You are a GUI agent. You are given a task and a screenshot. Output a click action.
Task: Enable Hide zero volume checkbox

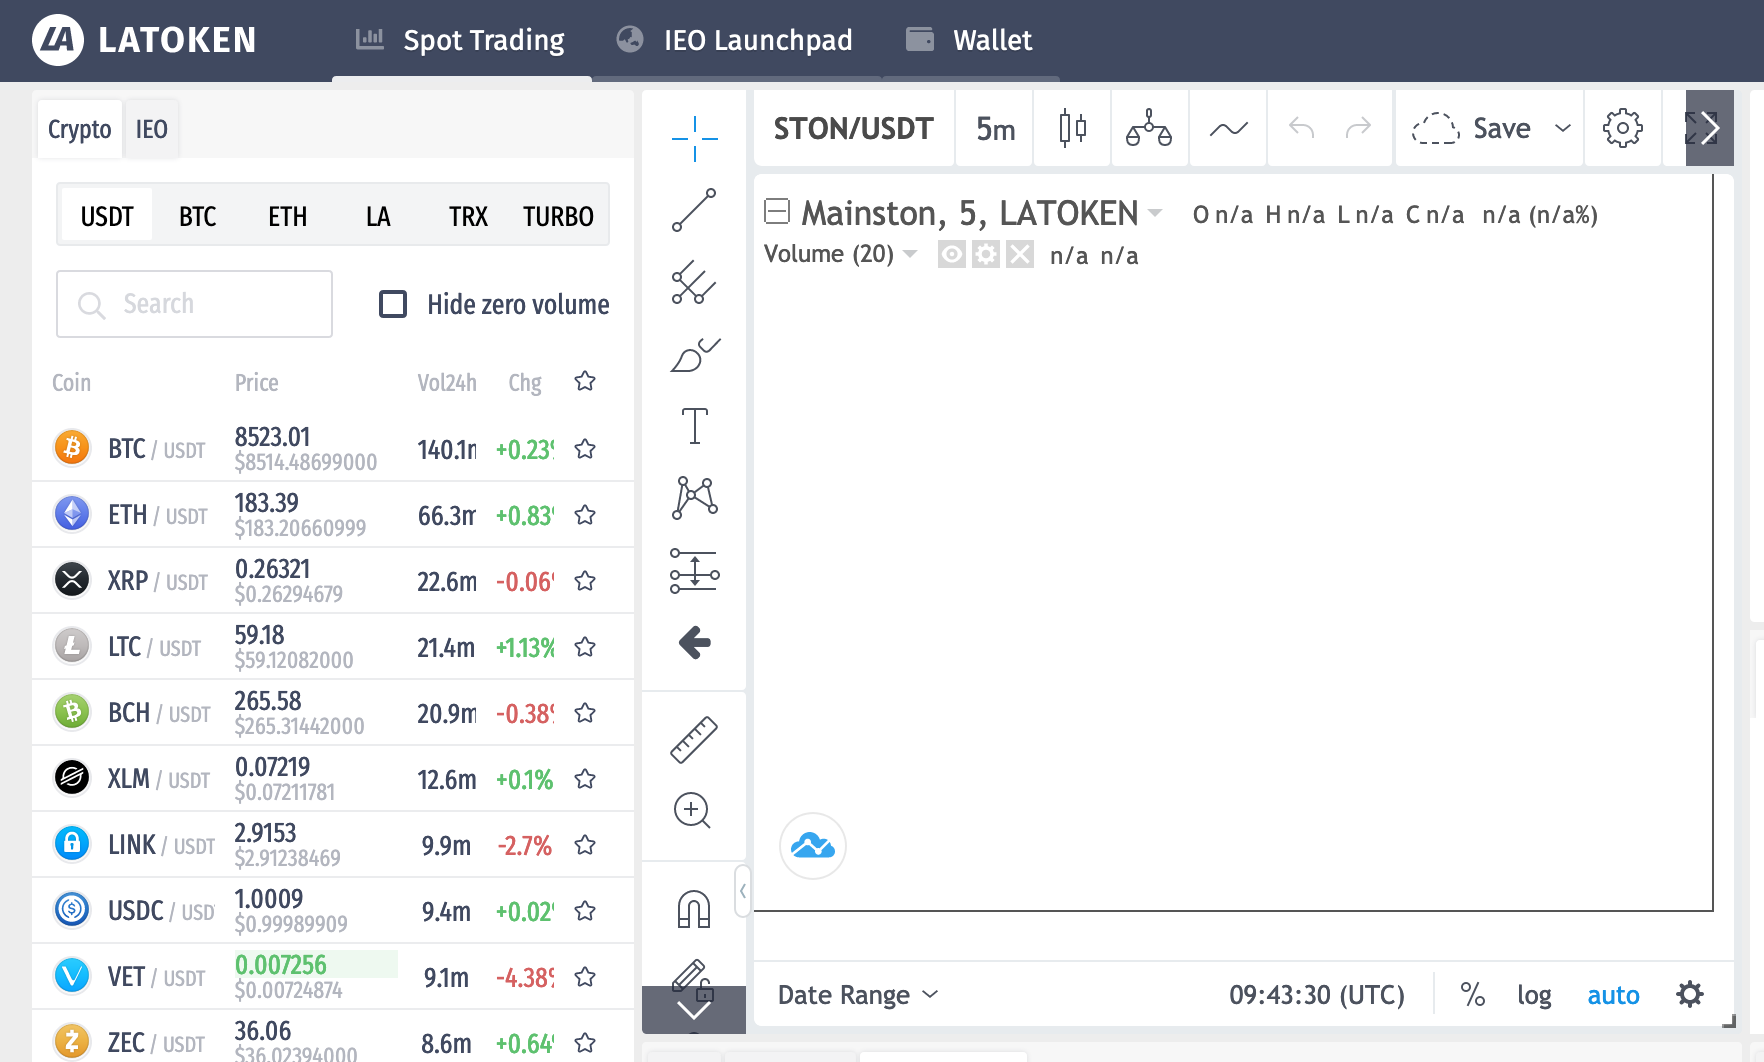pyautogui.click(x=393, y=304)
